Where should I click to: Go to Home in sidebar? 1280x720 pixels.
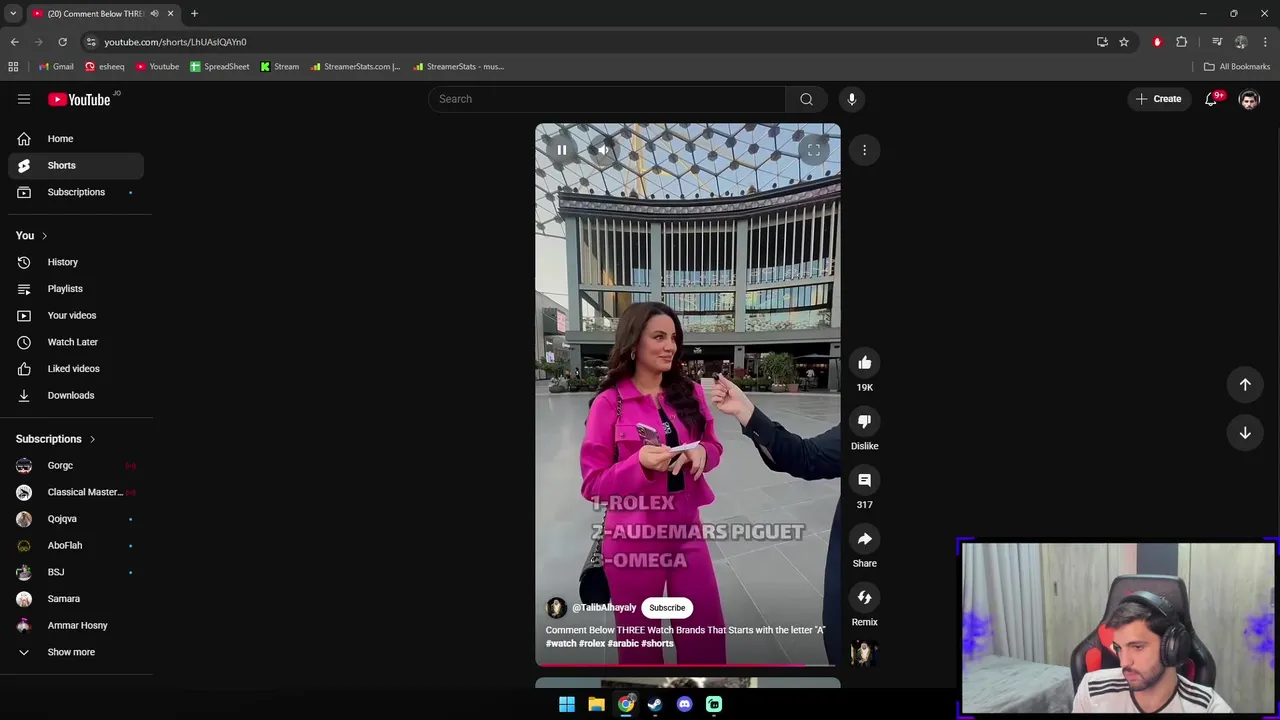76,139
